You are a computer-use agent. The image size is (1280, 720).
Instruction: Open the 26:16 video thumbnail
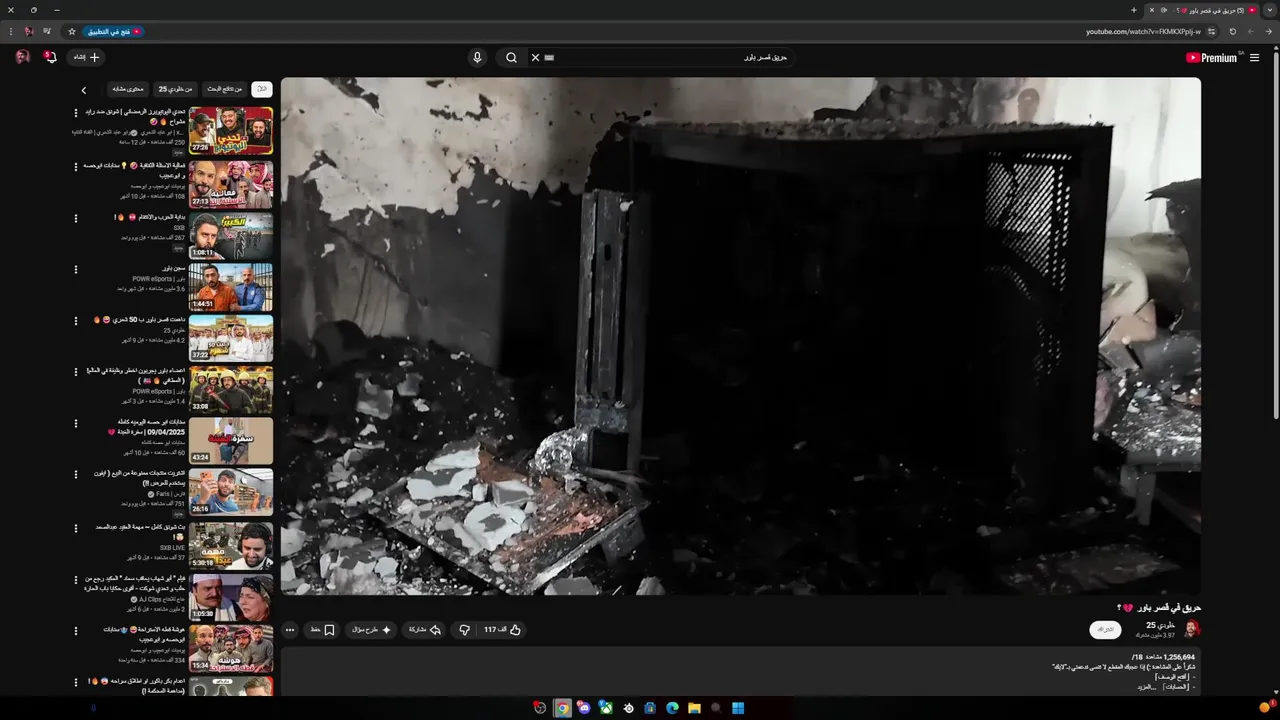(231, 492)
